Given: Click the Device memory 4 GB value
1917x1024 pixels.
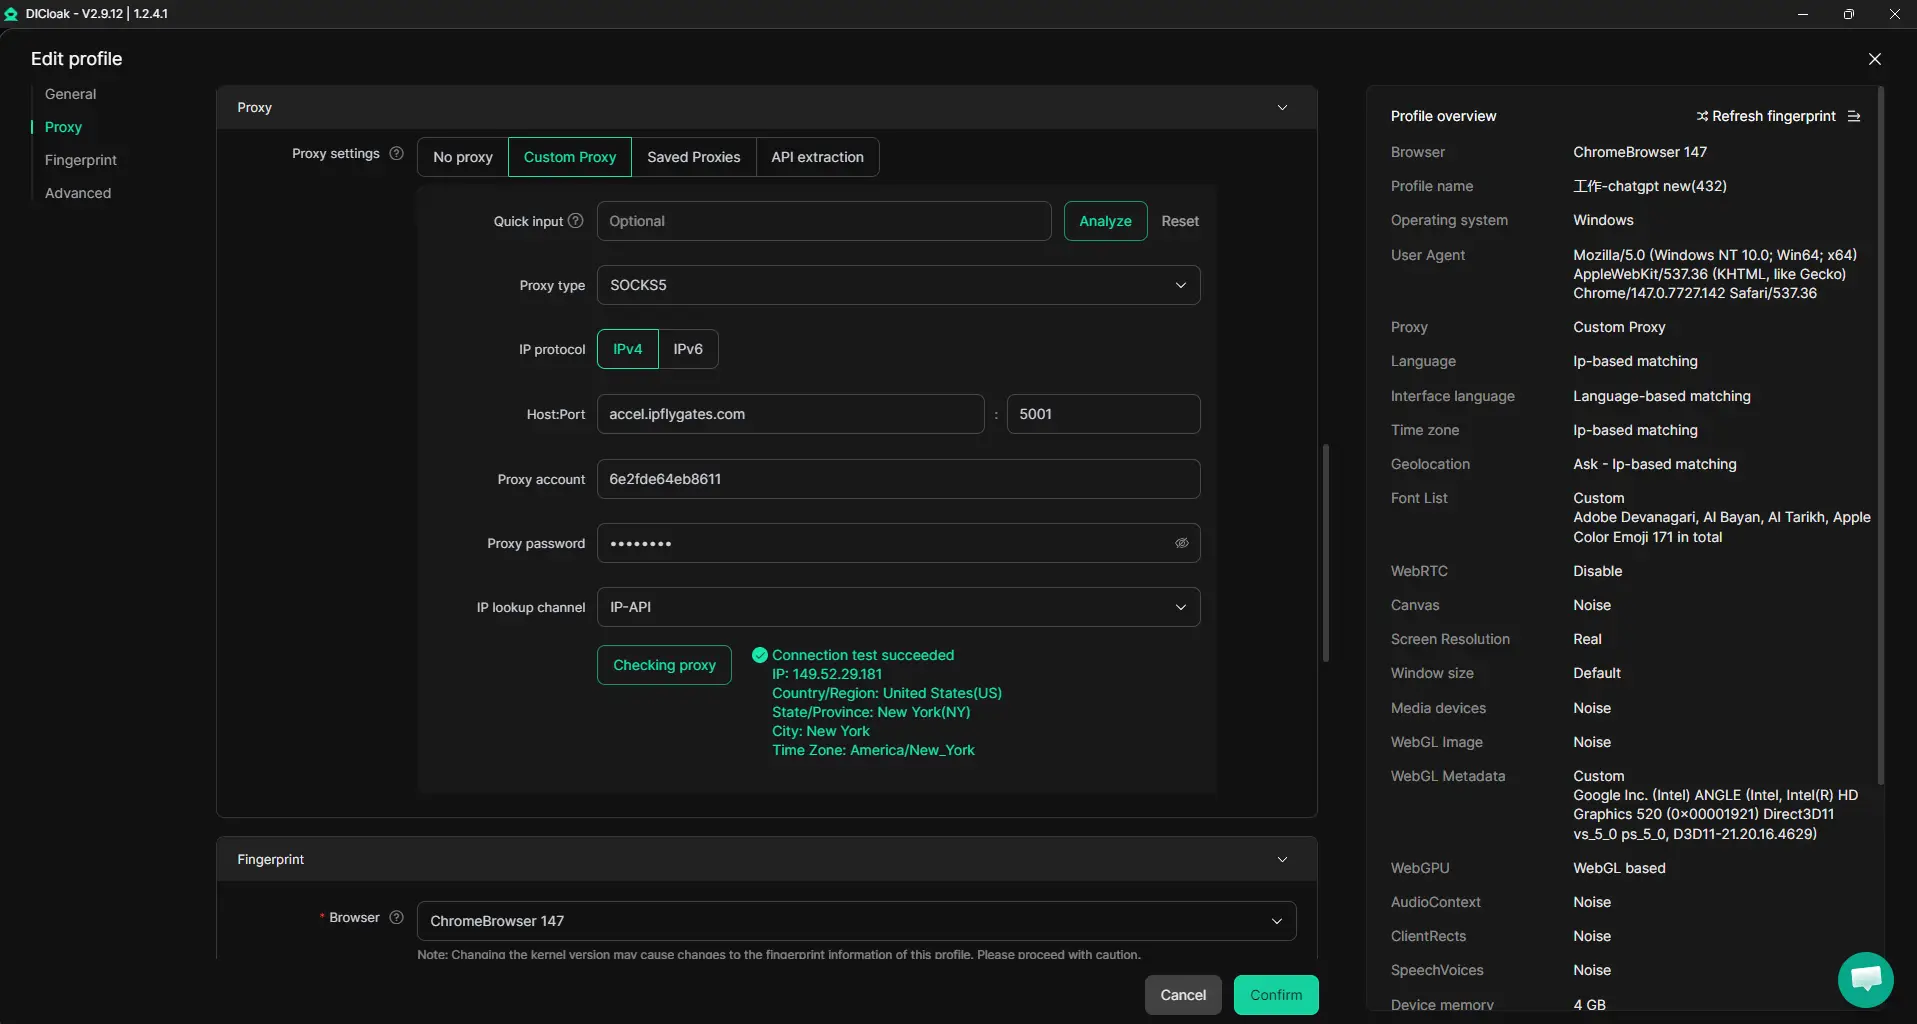Looking at the screenshot, I should tap(1589, 1005).
